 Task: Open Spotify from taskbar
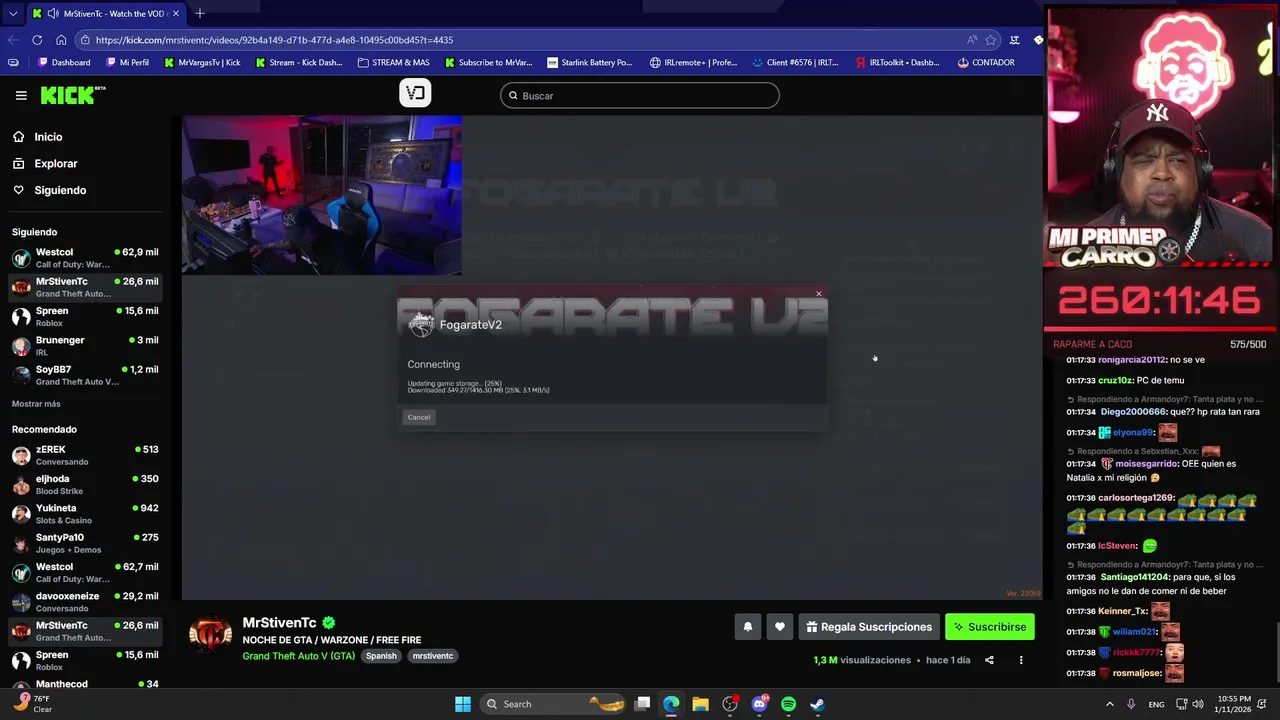click(788, 704)
